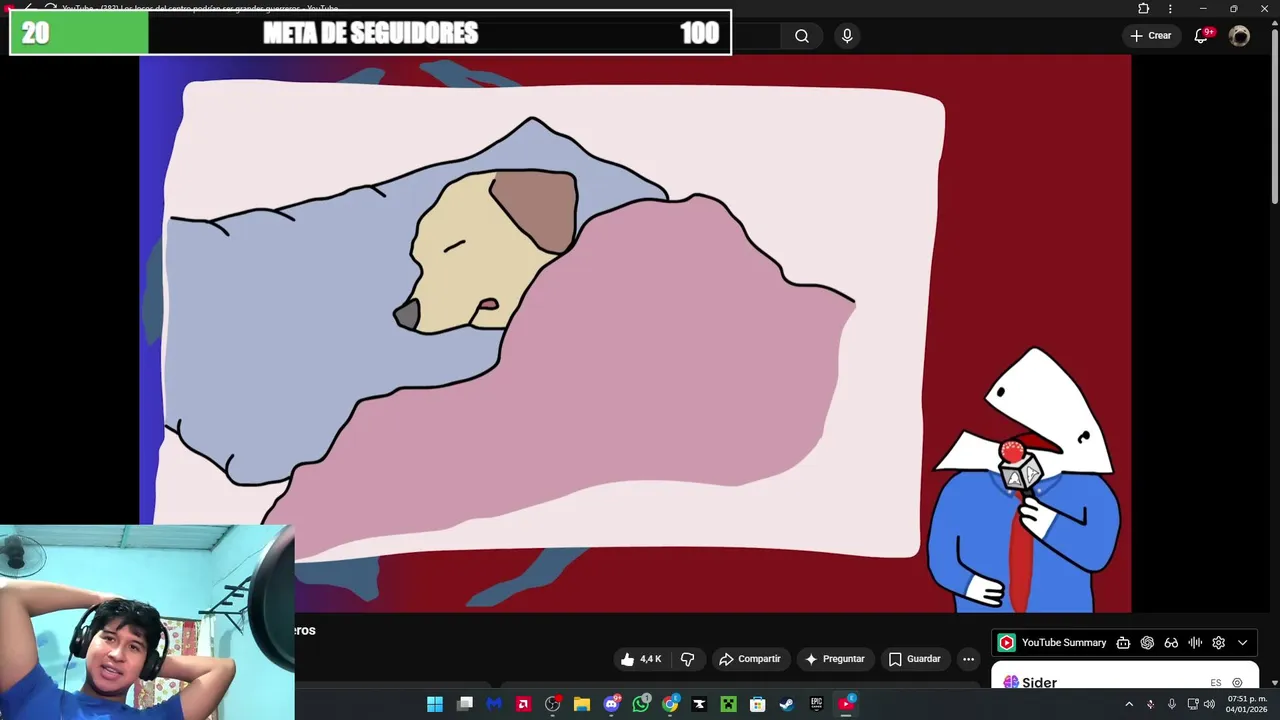Expand the YouTube Summary panel chevron

[x=1243, y=643]
